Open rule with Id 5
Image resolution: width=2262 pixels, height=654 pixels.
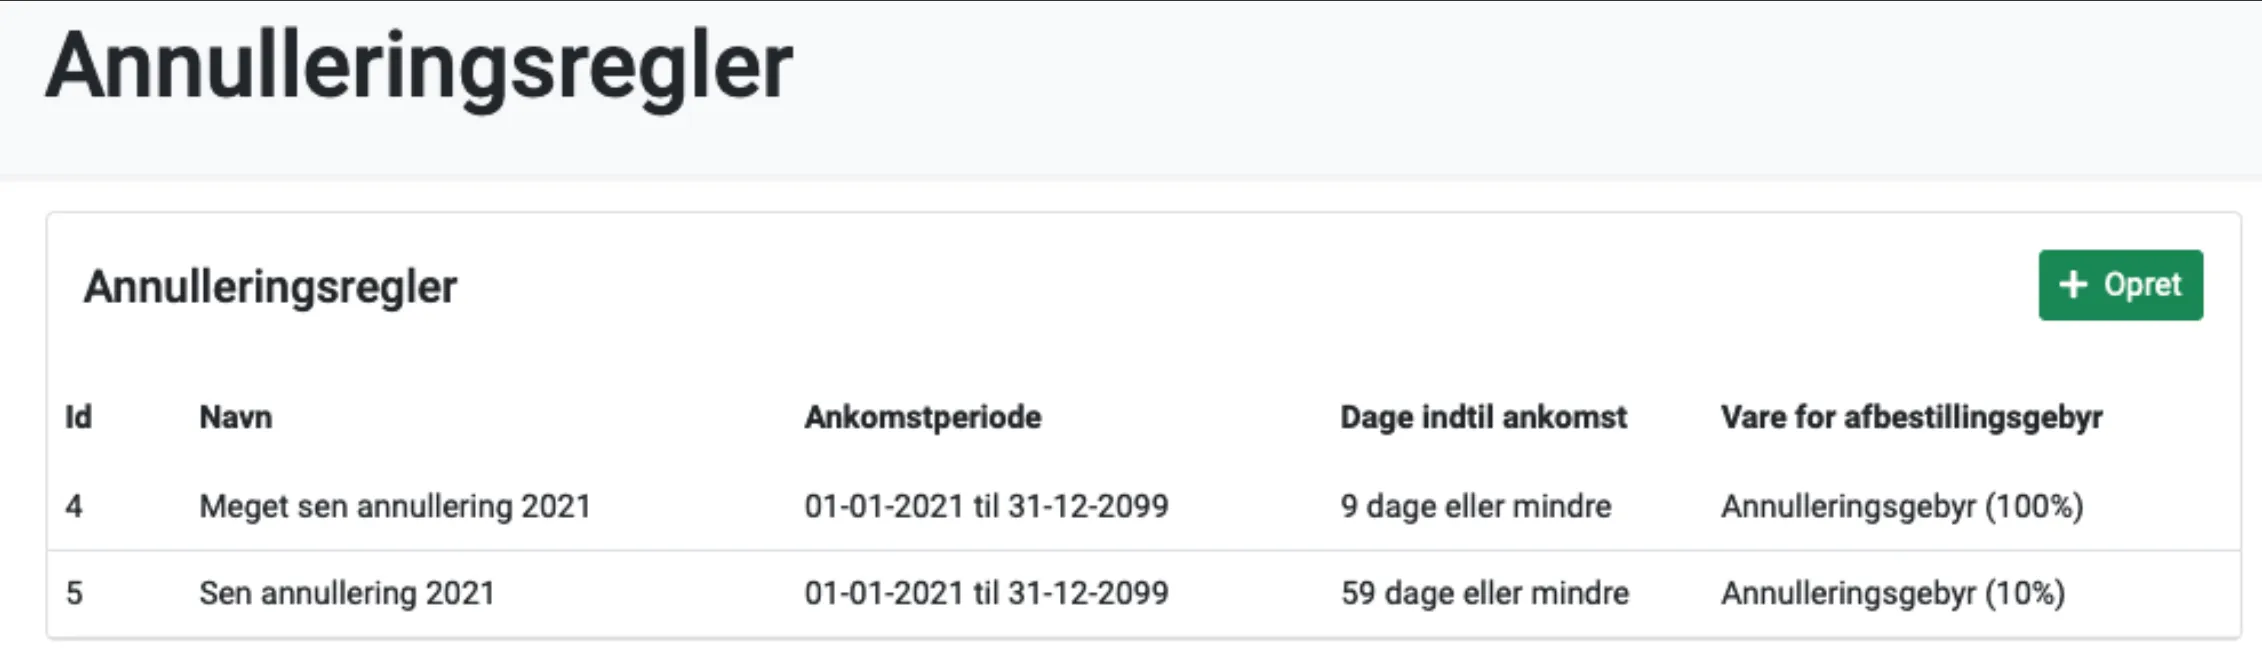pos(74,593)
